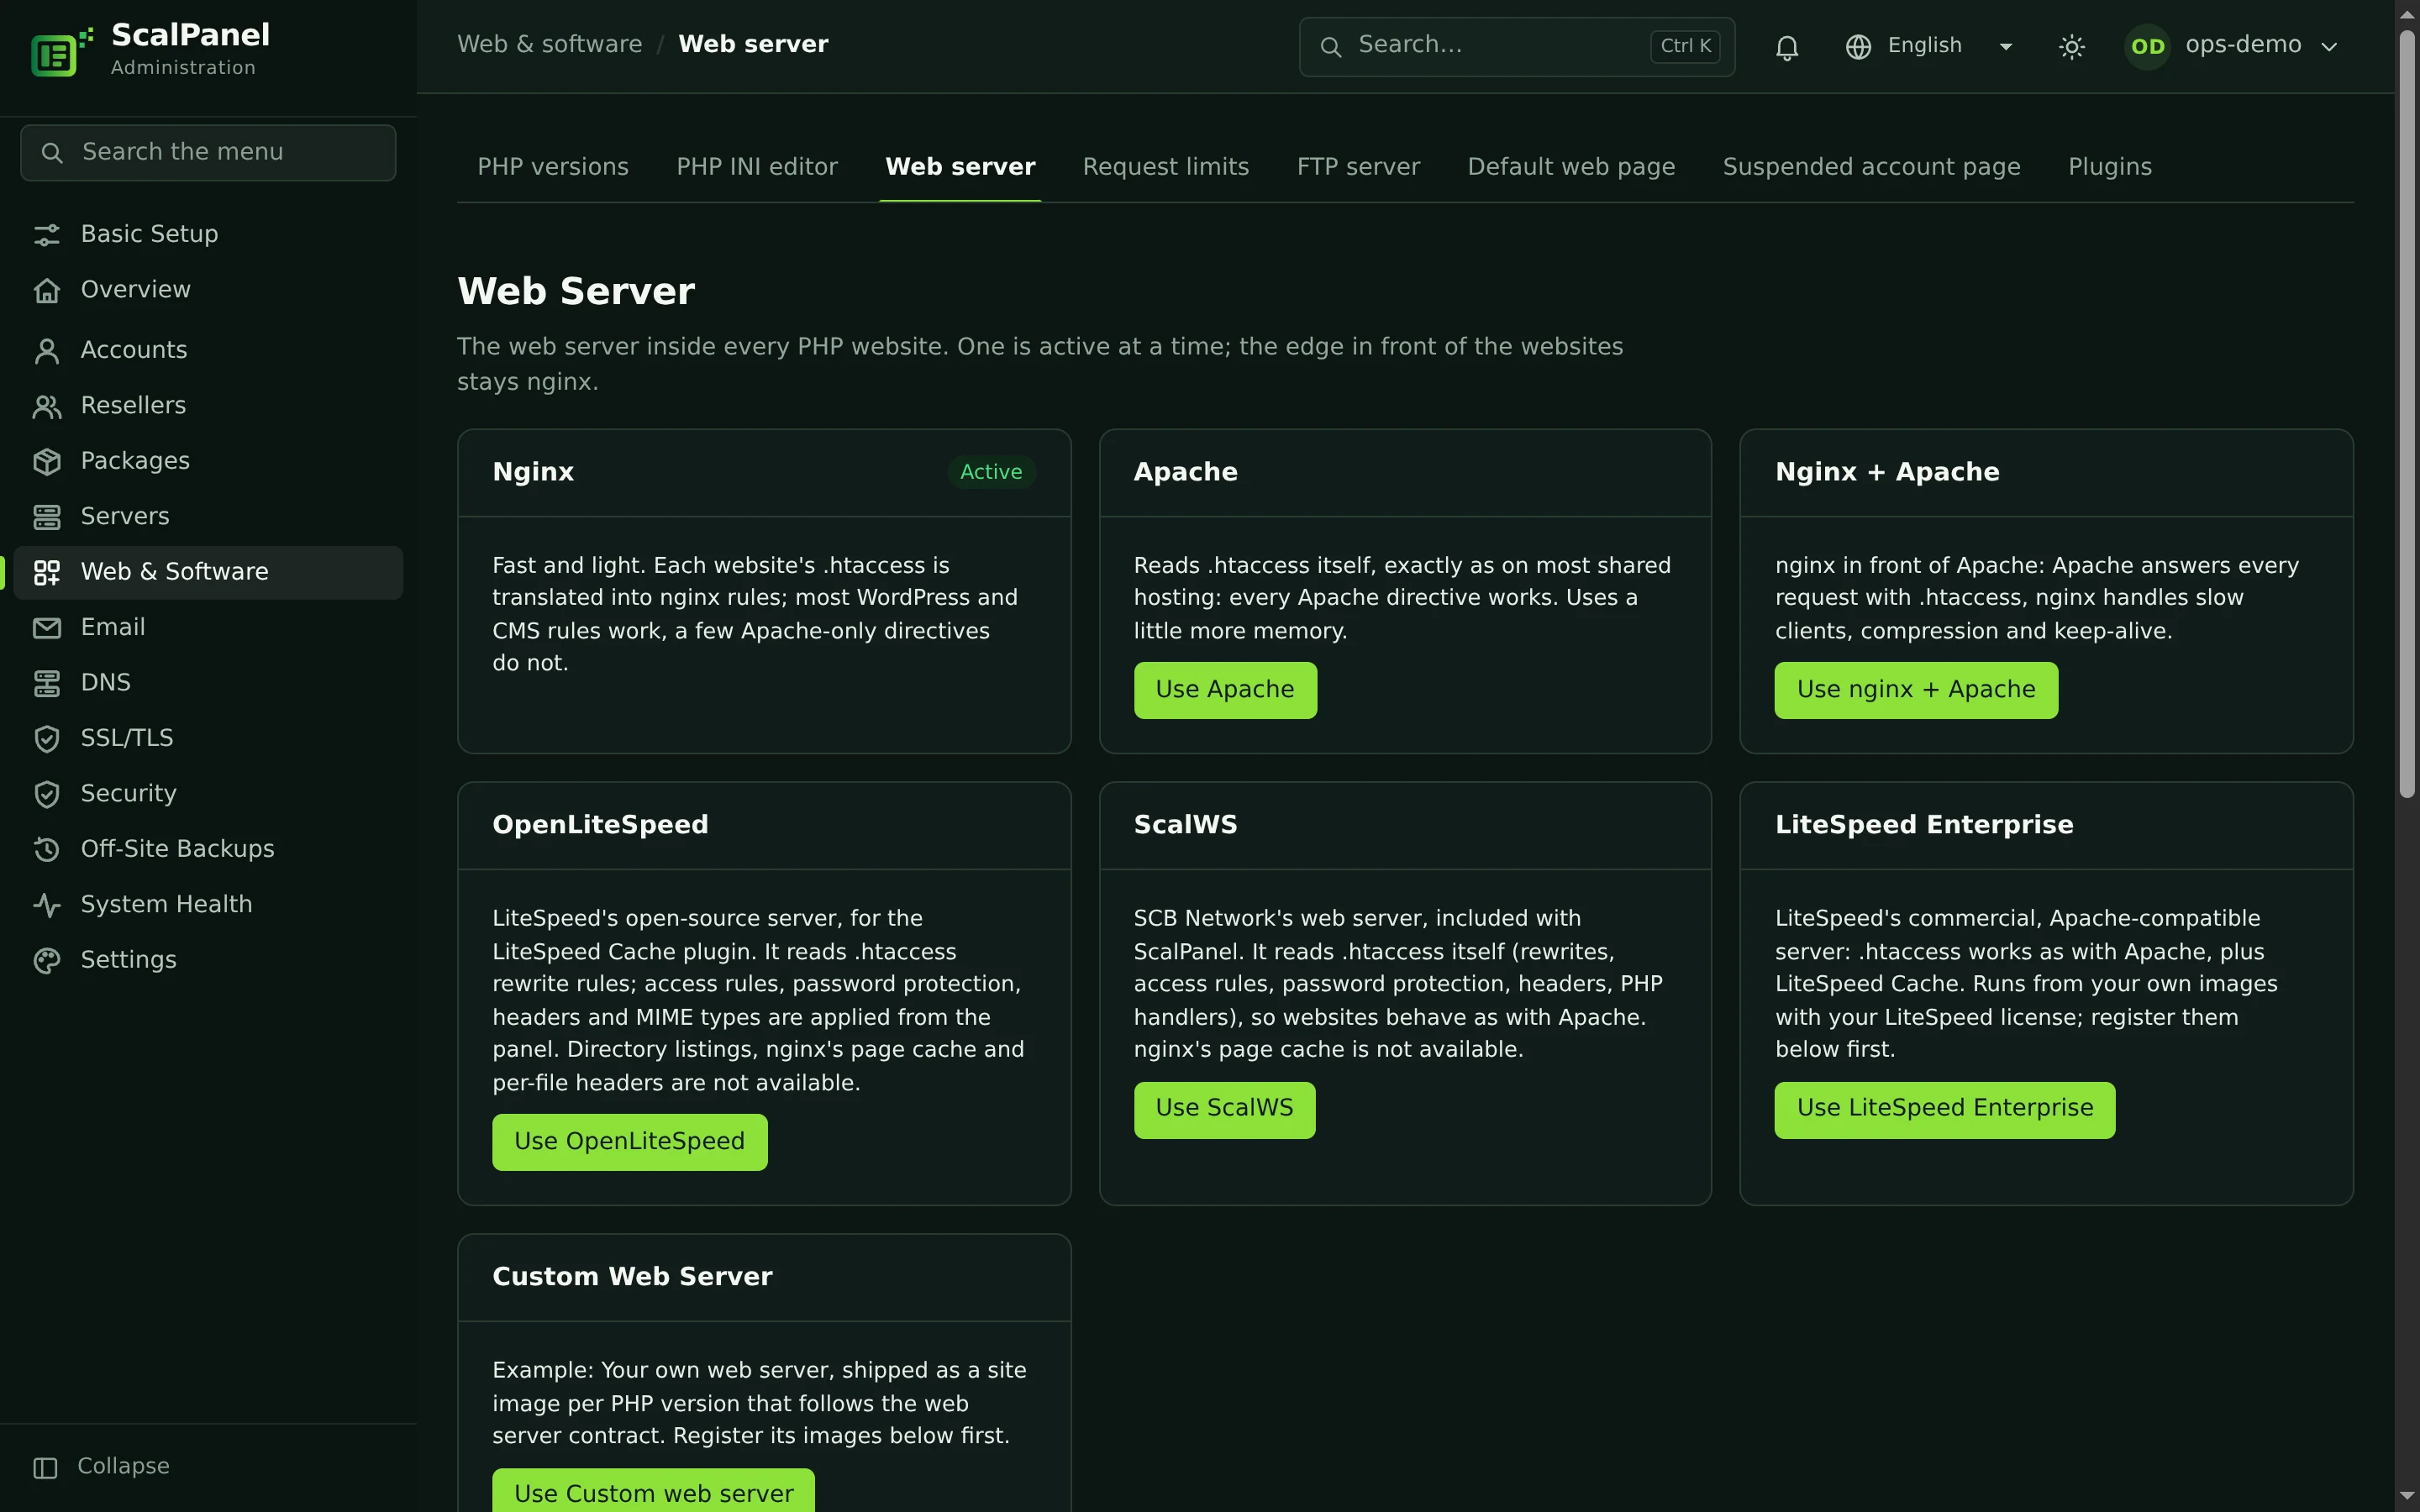The width and height of the screenshot is (2420, 1512).
Task: Click the Off-Site Backups history icon
Action: tap(47, 849)
